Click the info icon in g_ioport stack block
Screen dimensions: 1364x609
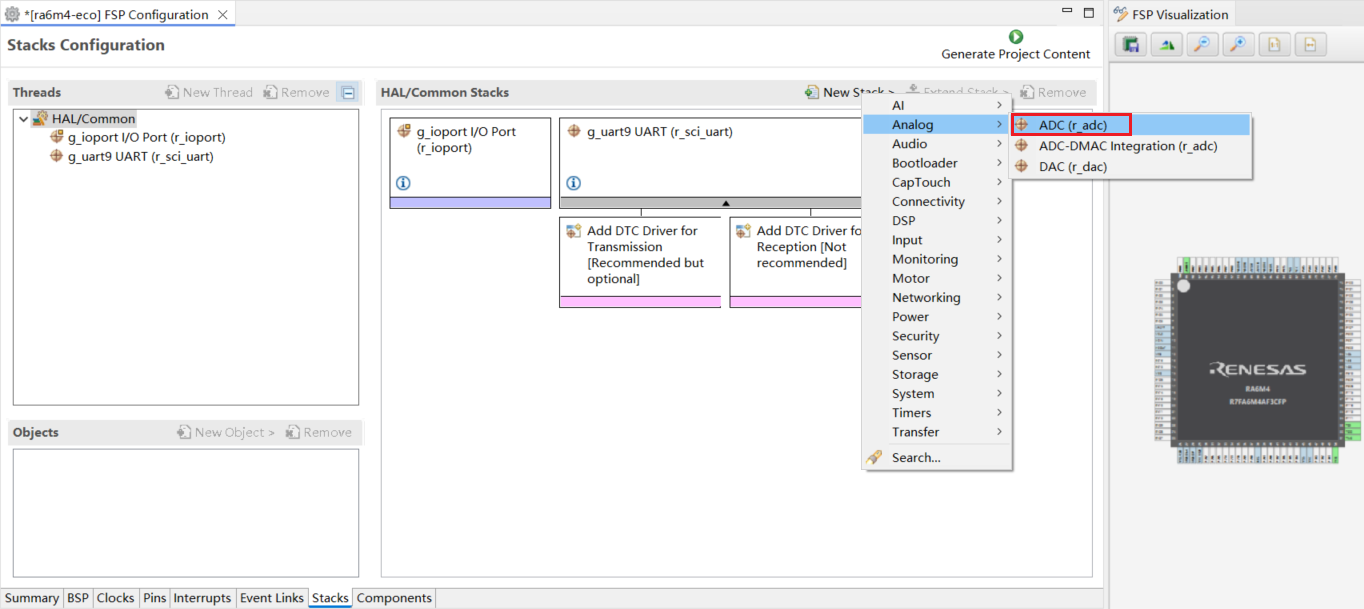coord(404,183)
